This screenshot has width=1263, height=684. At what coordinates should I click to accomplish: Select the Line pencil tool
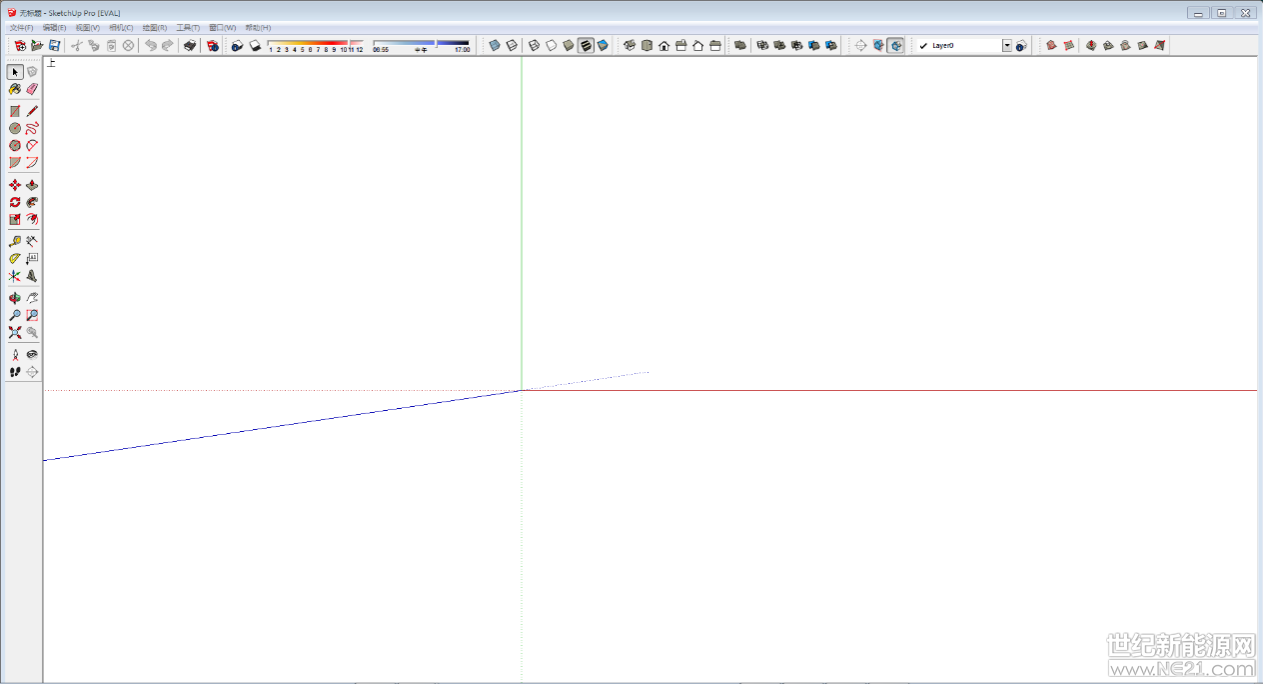(32, 111)
